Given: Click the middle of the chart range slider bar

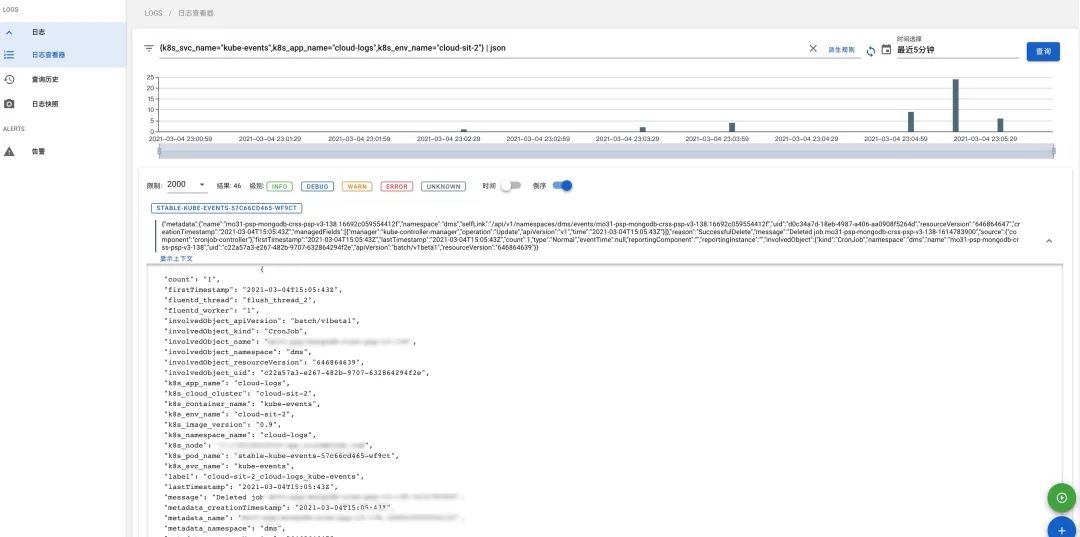Looking at the screenshot, I should pyautogui.click(x=606, y=151).
